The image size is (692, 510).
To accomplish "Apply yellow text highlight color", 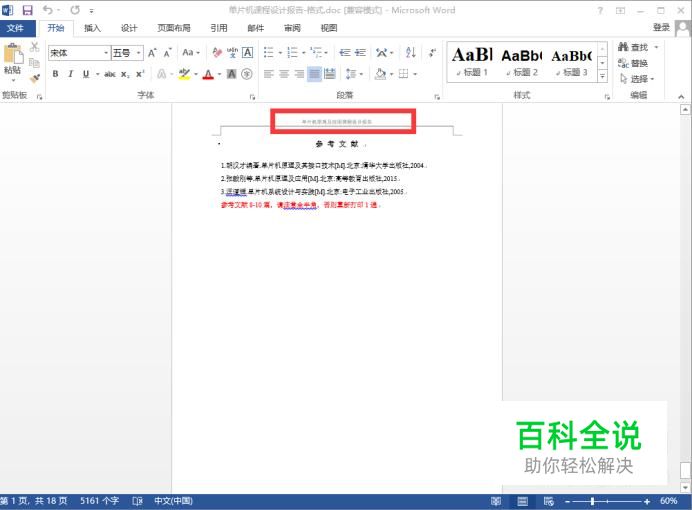I will tap(184, 74).
